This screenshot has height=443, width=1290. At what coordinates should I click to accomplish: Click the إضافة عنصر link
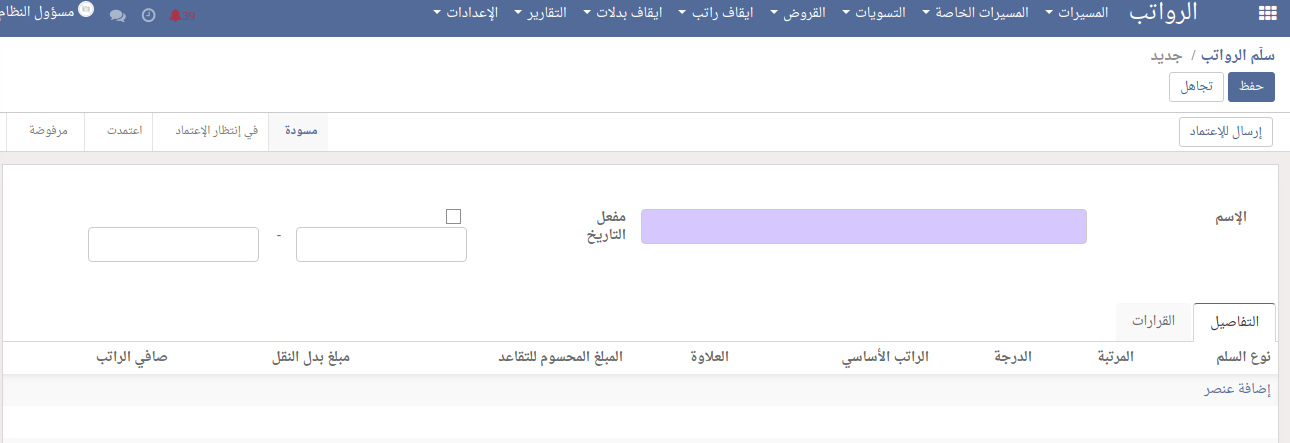coord(1237,390)
